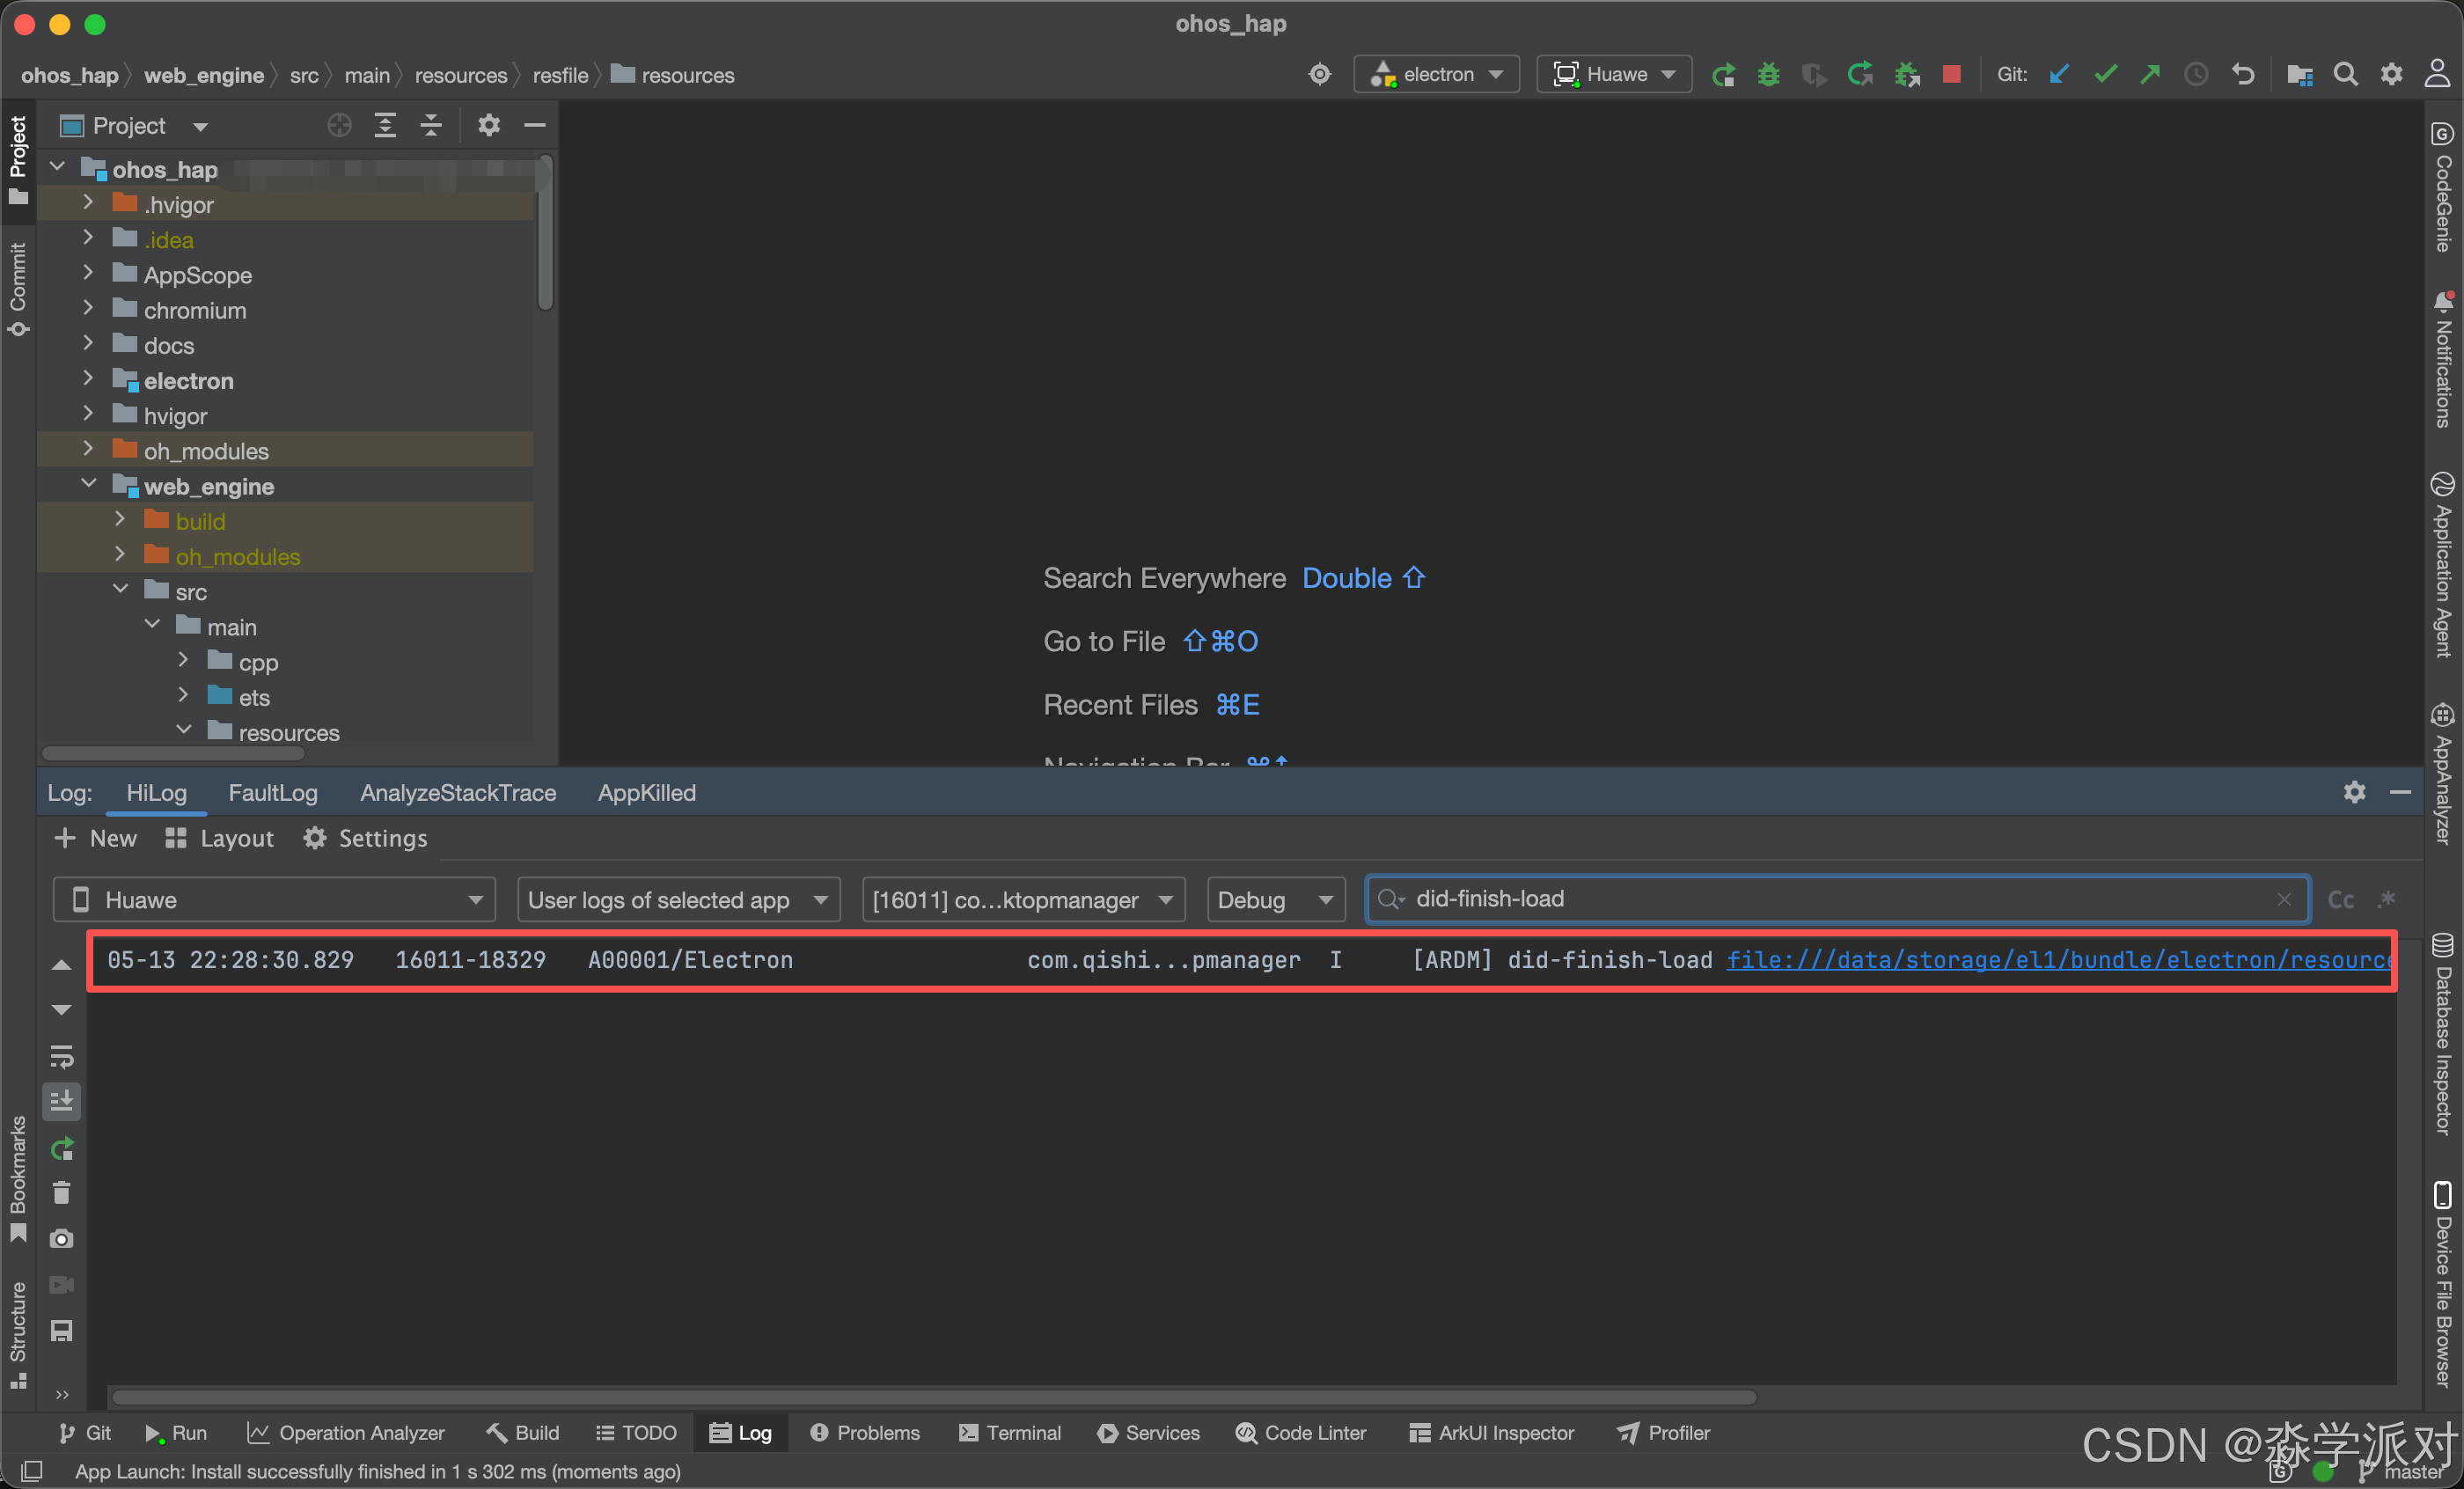2464x1489 pixels.
Task: Click the green Debug bug icon
Action: (1768, 75)
